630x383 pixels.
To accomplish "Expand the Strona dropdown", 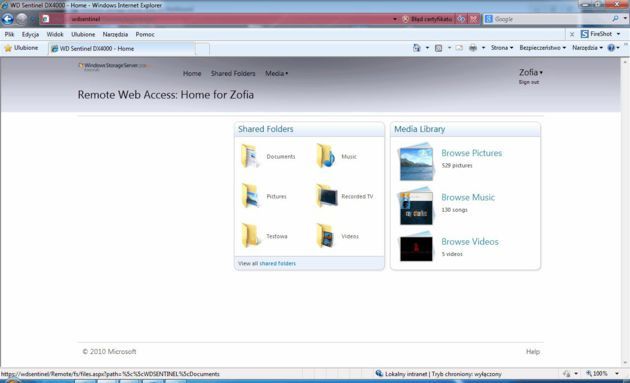I will click(501, 47).
